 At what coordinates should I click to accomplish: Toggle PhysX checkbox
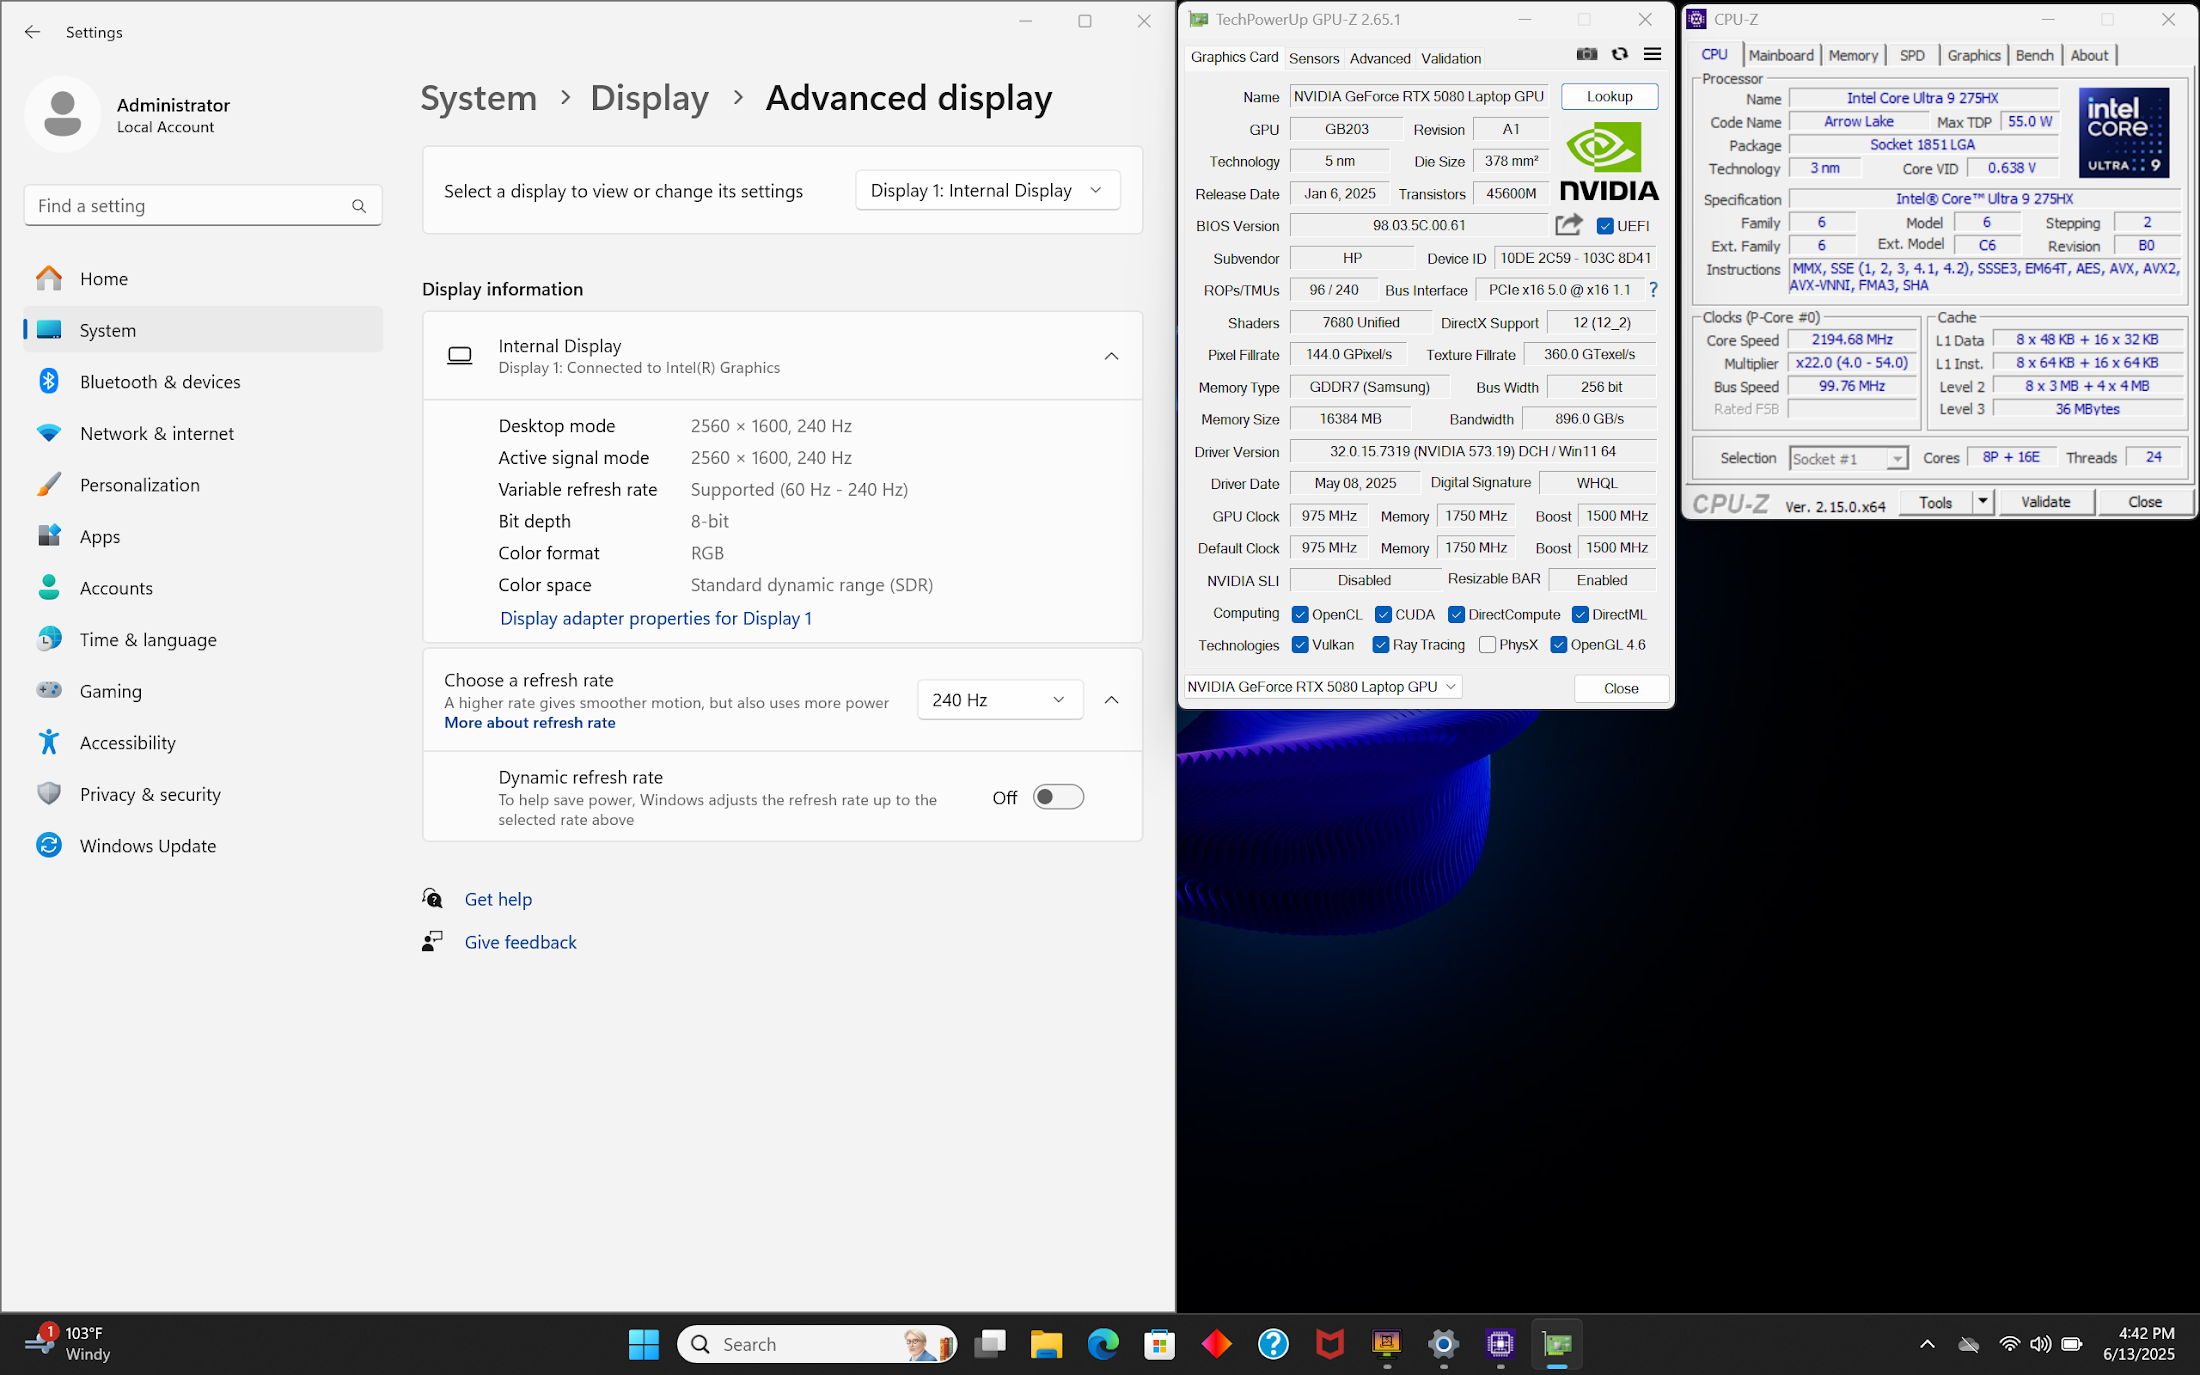point(1487,645)
